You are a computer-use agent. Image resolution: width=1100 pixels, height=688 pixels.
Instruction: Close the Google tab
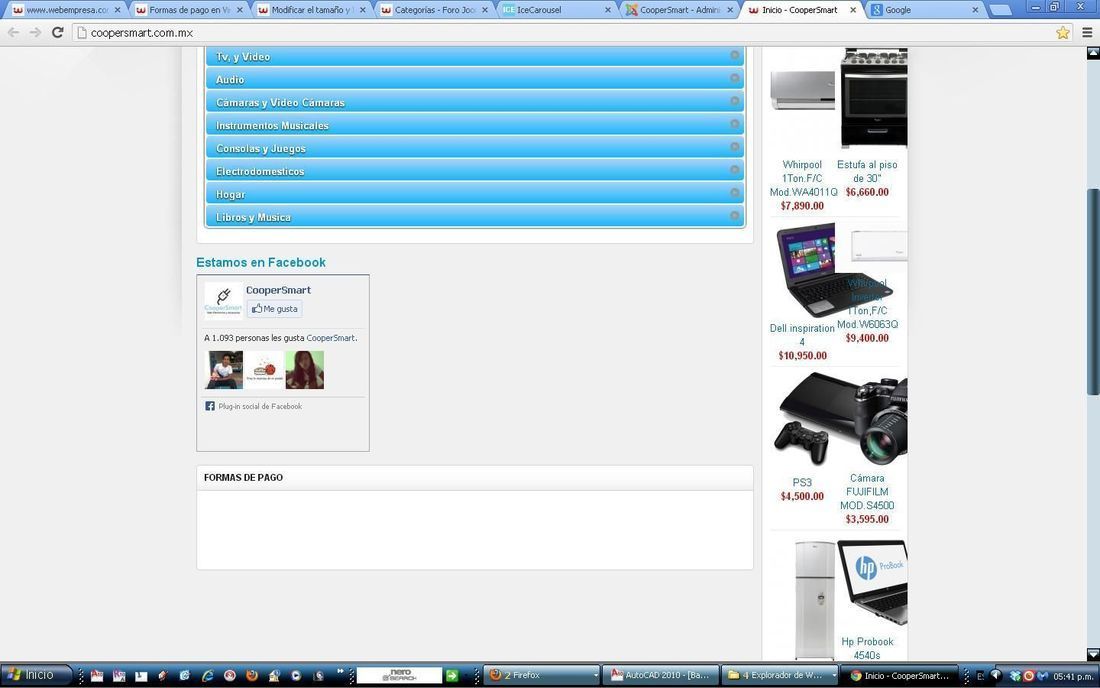pos(975,10)
